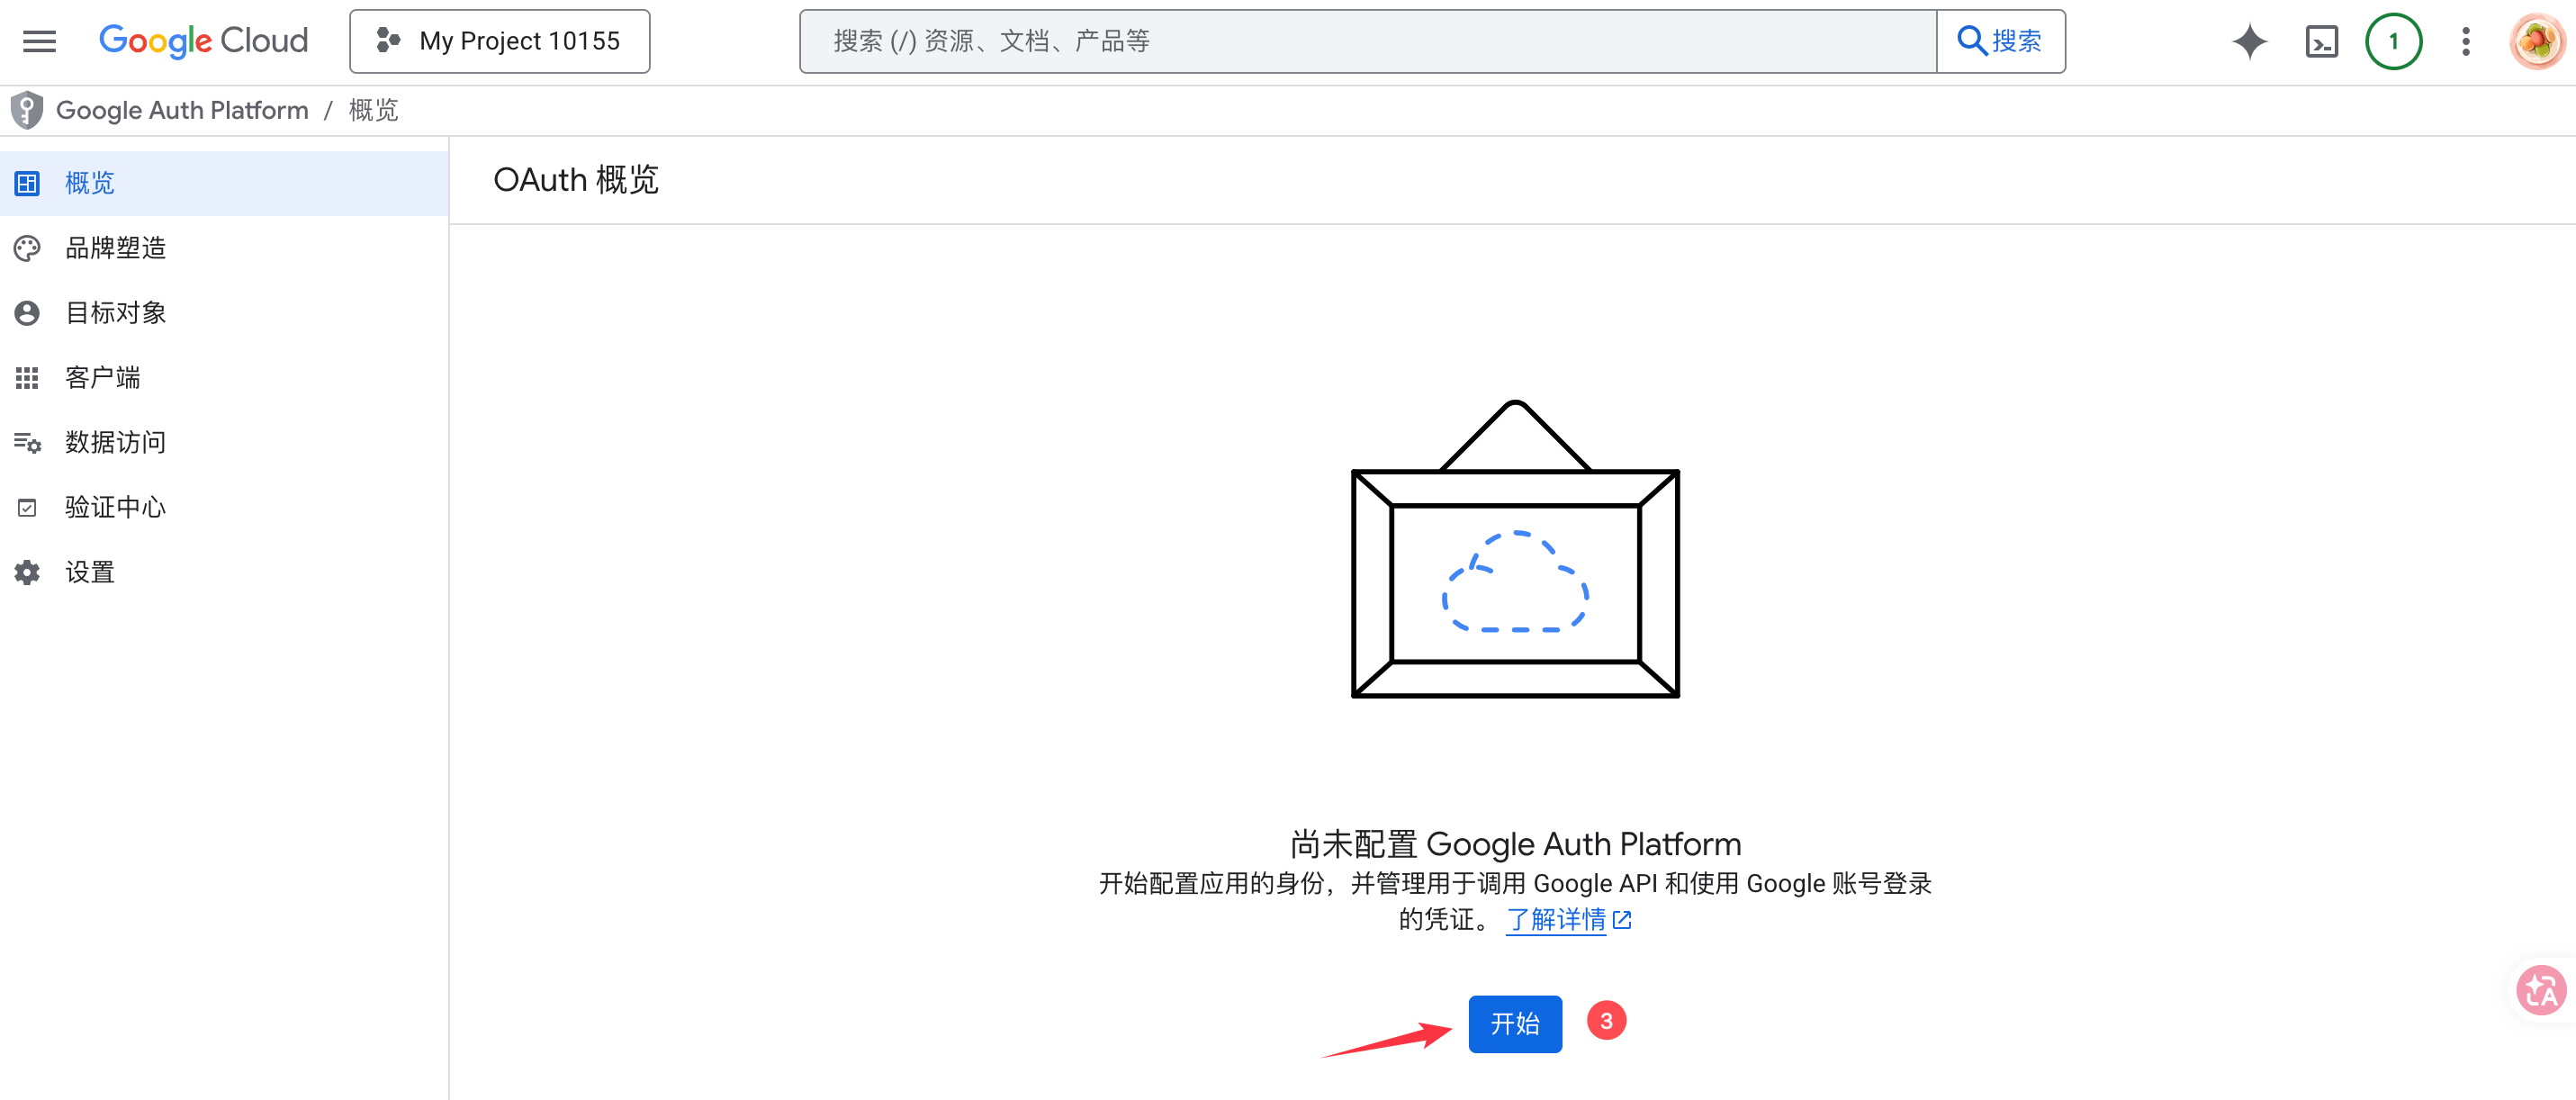
Task: Click the 目标对象 person icon
Action: coord(27,313)
